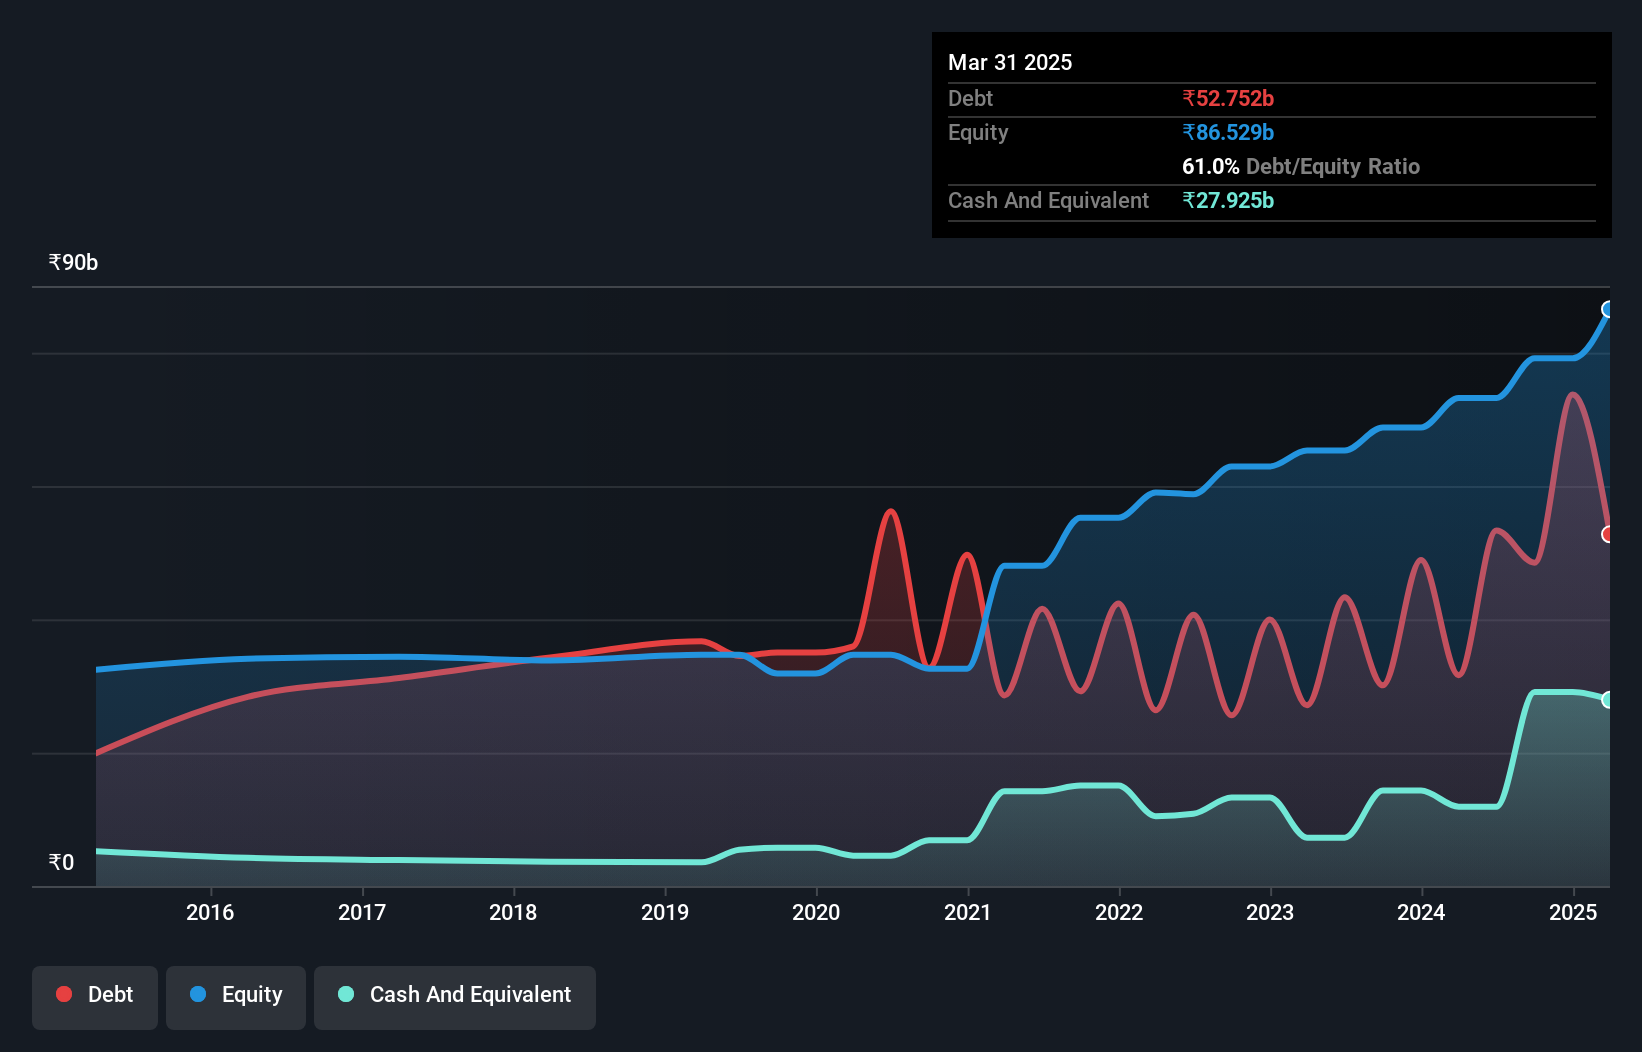This screenshot has width=1642, height=1052.
Task: Toggle the Debt series visibility
Action: pyautogui.click(x=95, y=997)
